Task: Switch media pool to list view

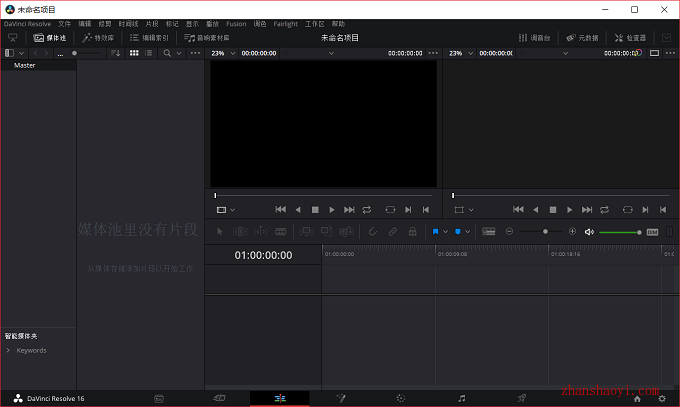Action: (149, 53)
